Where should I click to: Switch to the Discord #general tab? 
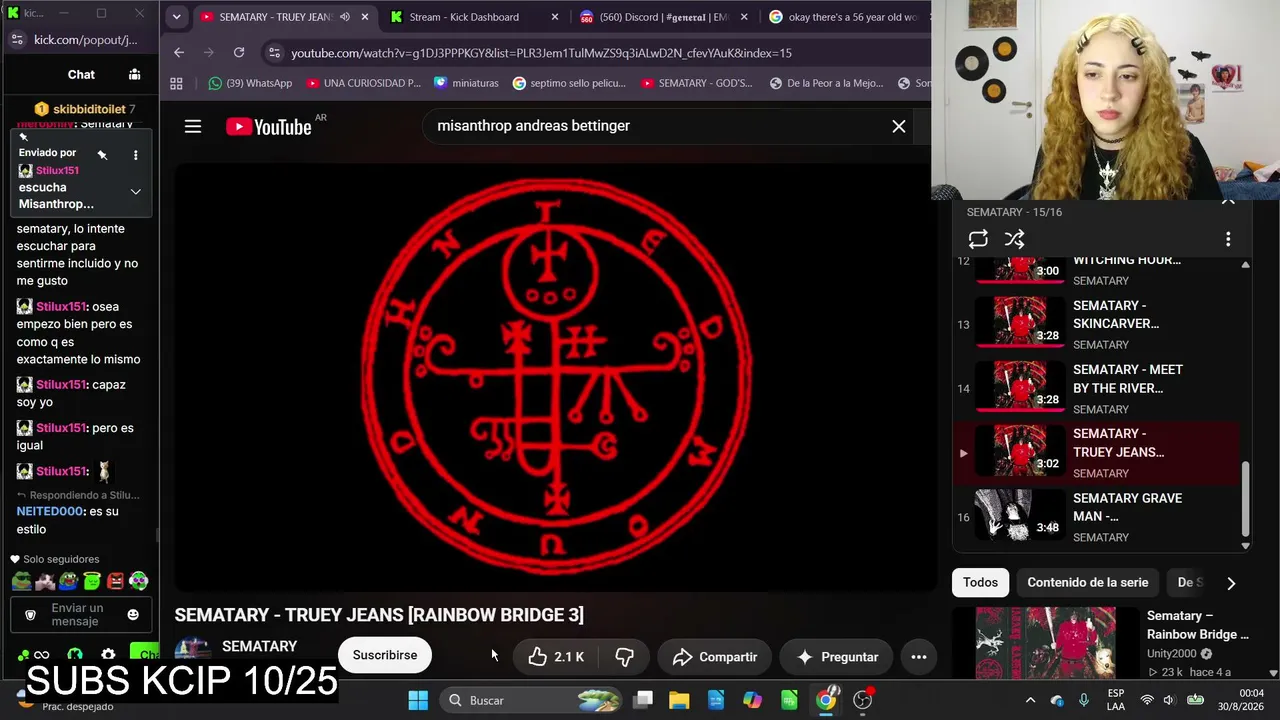pos(664,17)
